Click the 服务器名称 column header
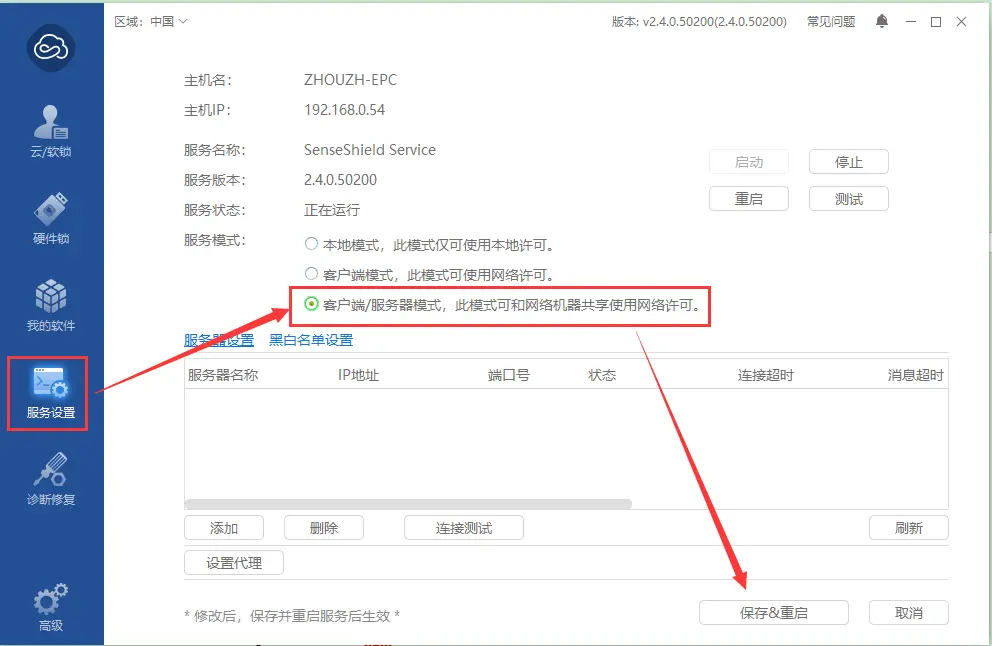The width and height of the screenshot is (992, 646). 223,375
